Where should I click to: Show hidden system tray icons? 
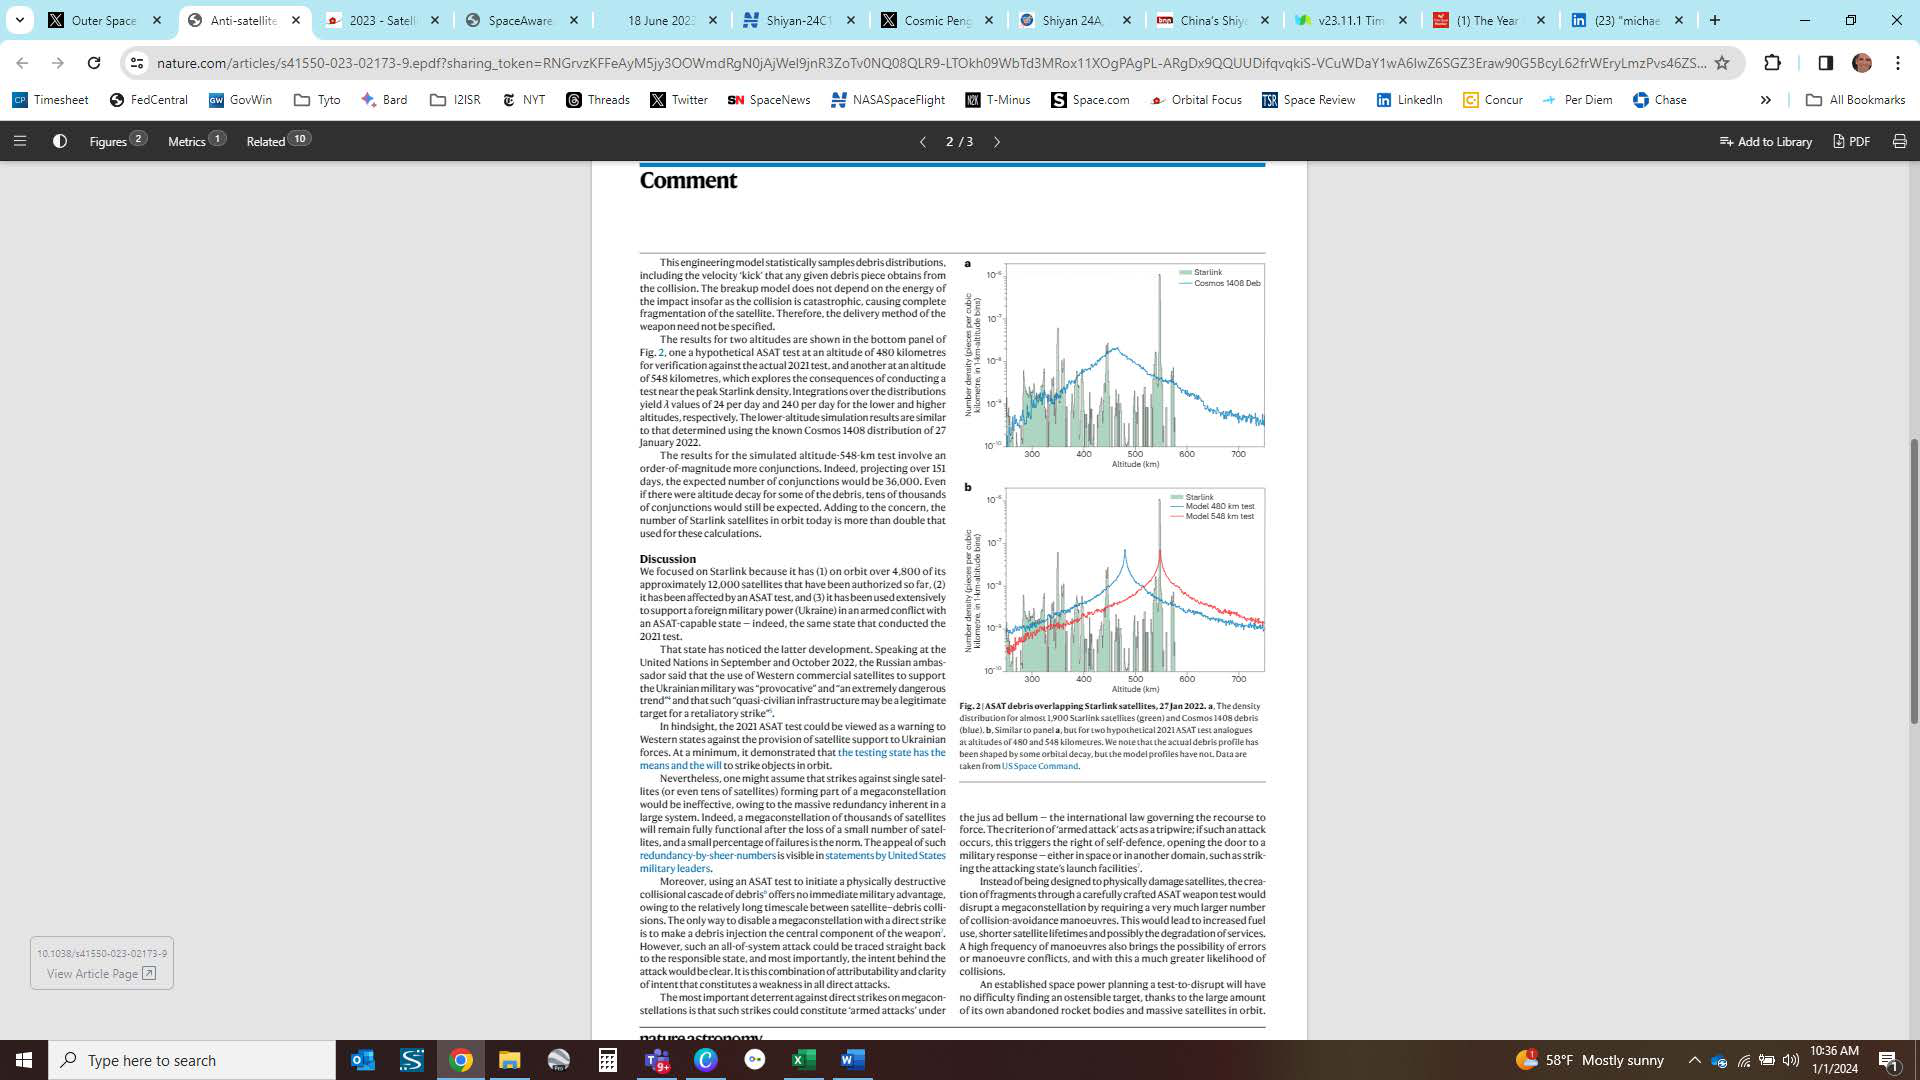1694,1060
